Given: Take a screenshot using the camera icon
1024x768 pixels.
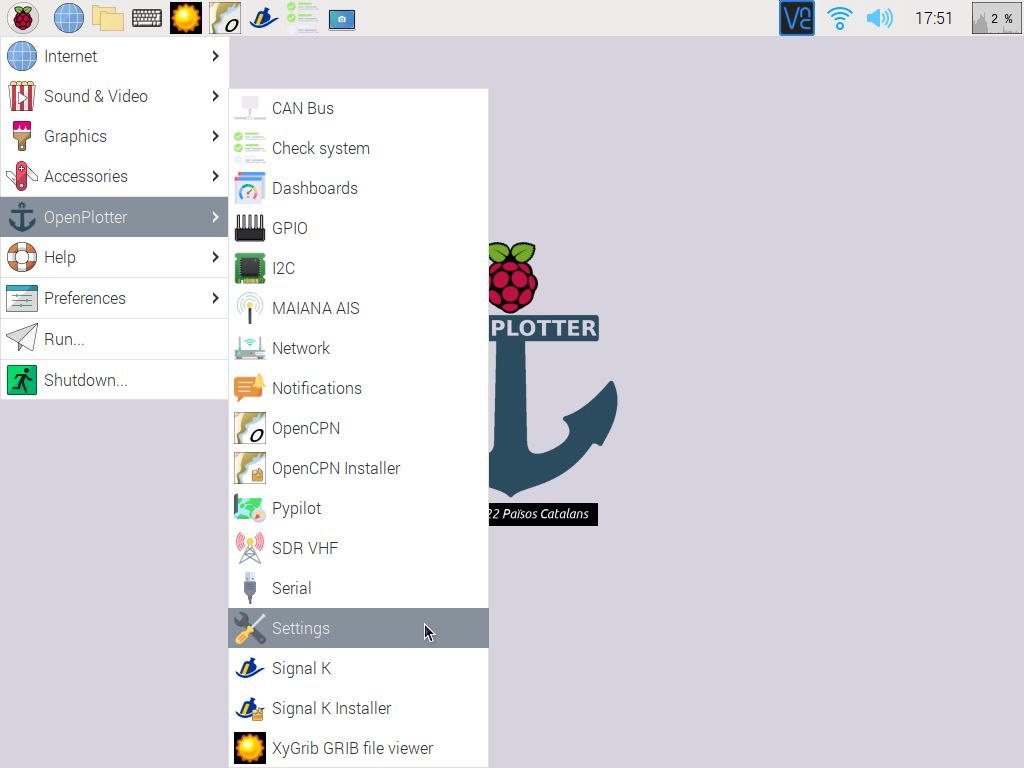Looking at the screenshot, I should (341, 17).
